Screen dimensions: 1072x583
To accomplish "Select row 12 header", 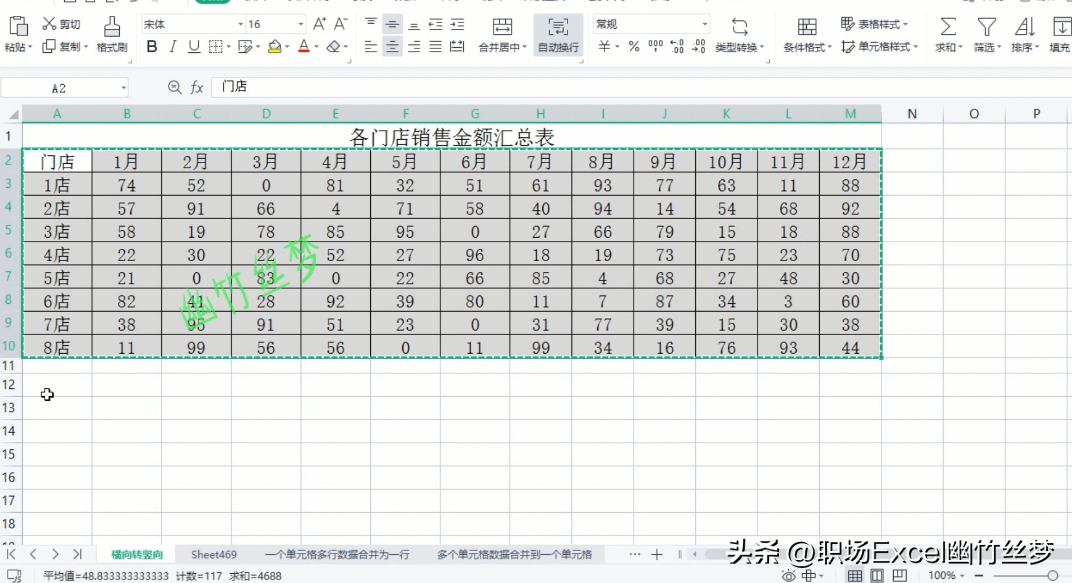I will point(10,384).
